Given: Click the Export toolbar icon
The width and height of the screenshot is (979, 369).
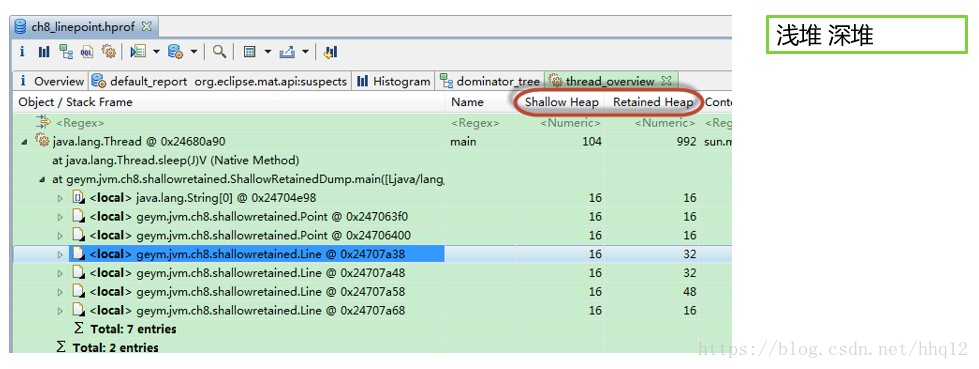Looking at the screenshot, I should 287,52.
